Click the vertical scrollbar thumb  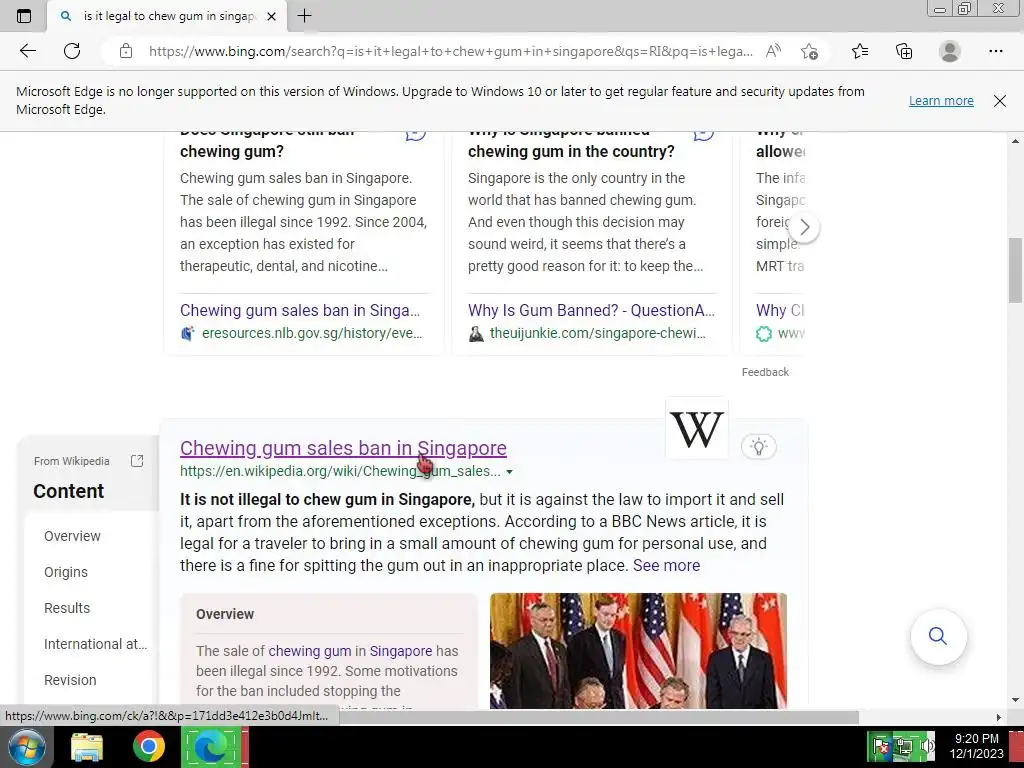[x=1015, y=270]
